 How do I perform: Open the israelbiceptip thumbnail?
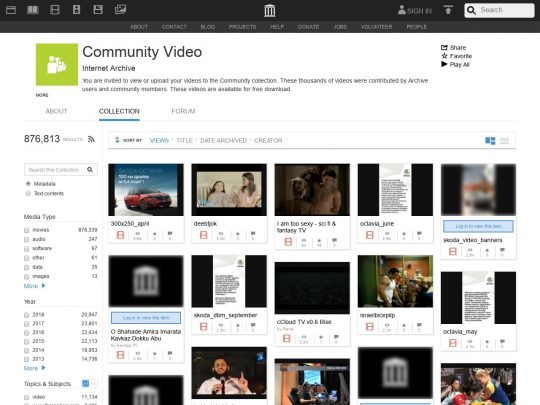[x=395, y=281]
